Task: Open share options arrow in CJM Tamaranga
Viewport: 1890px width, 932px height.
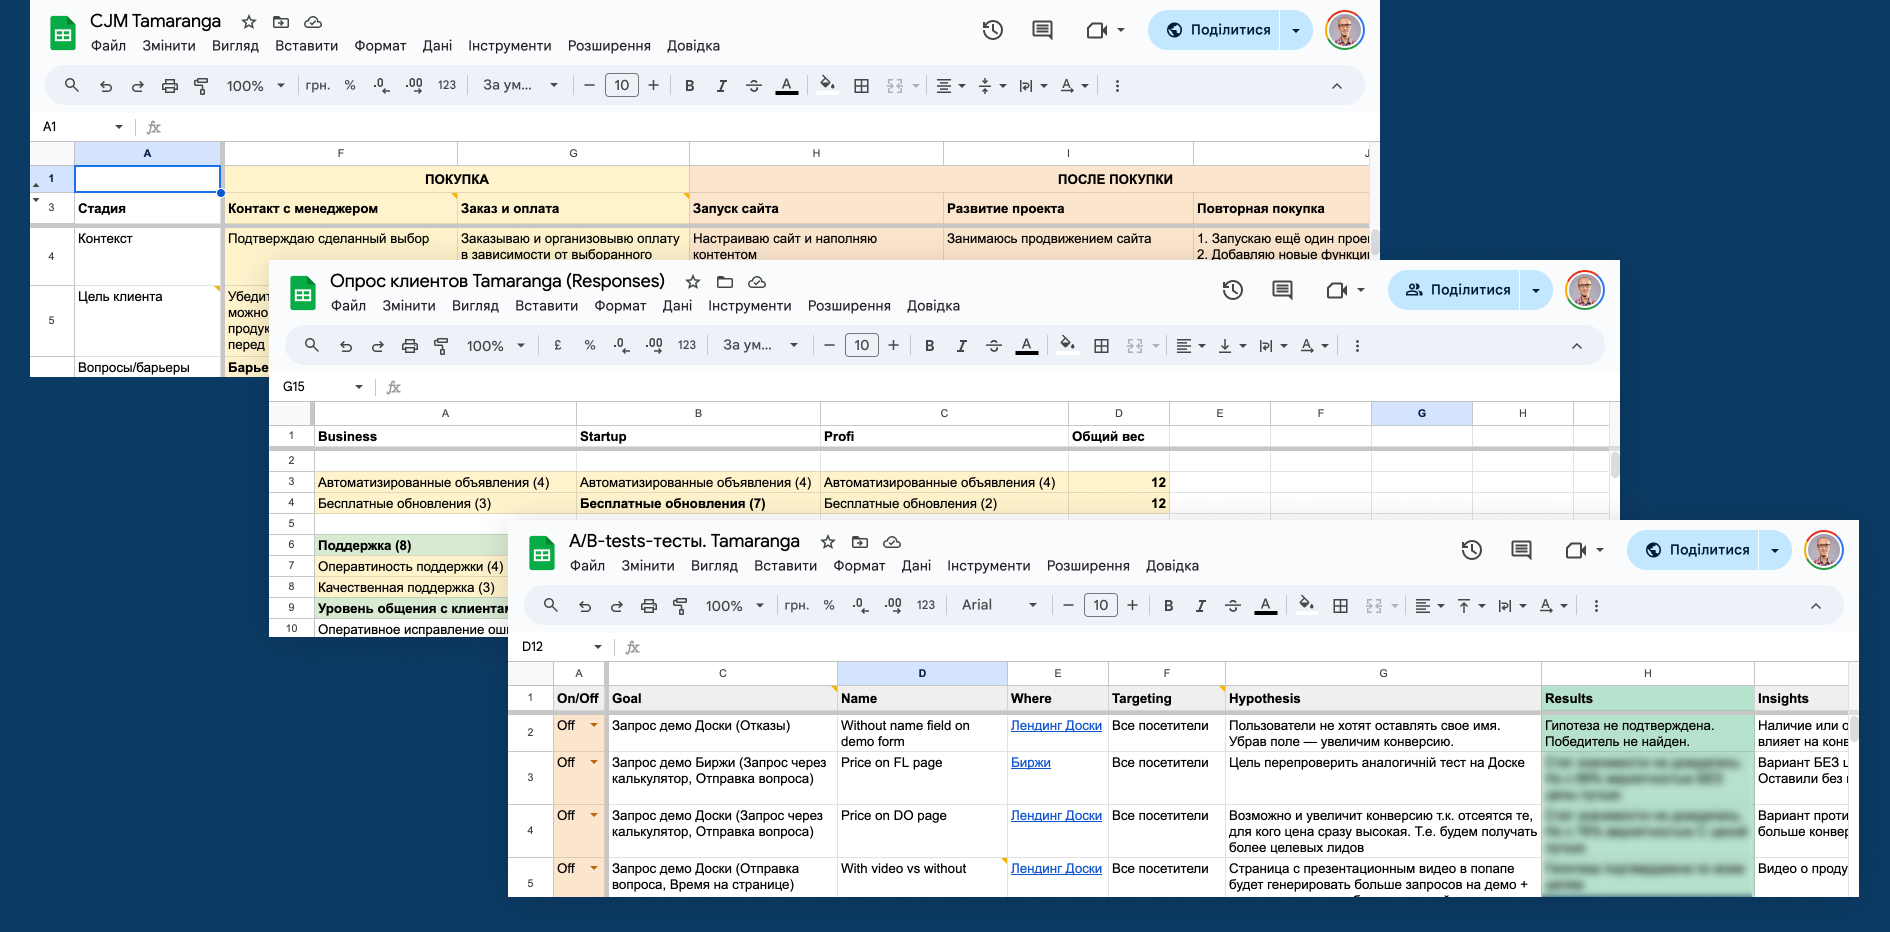Action: pos(1296,30)
